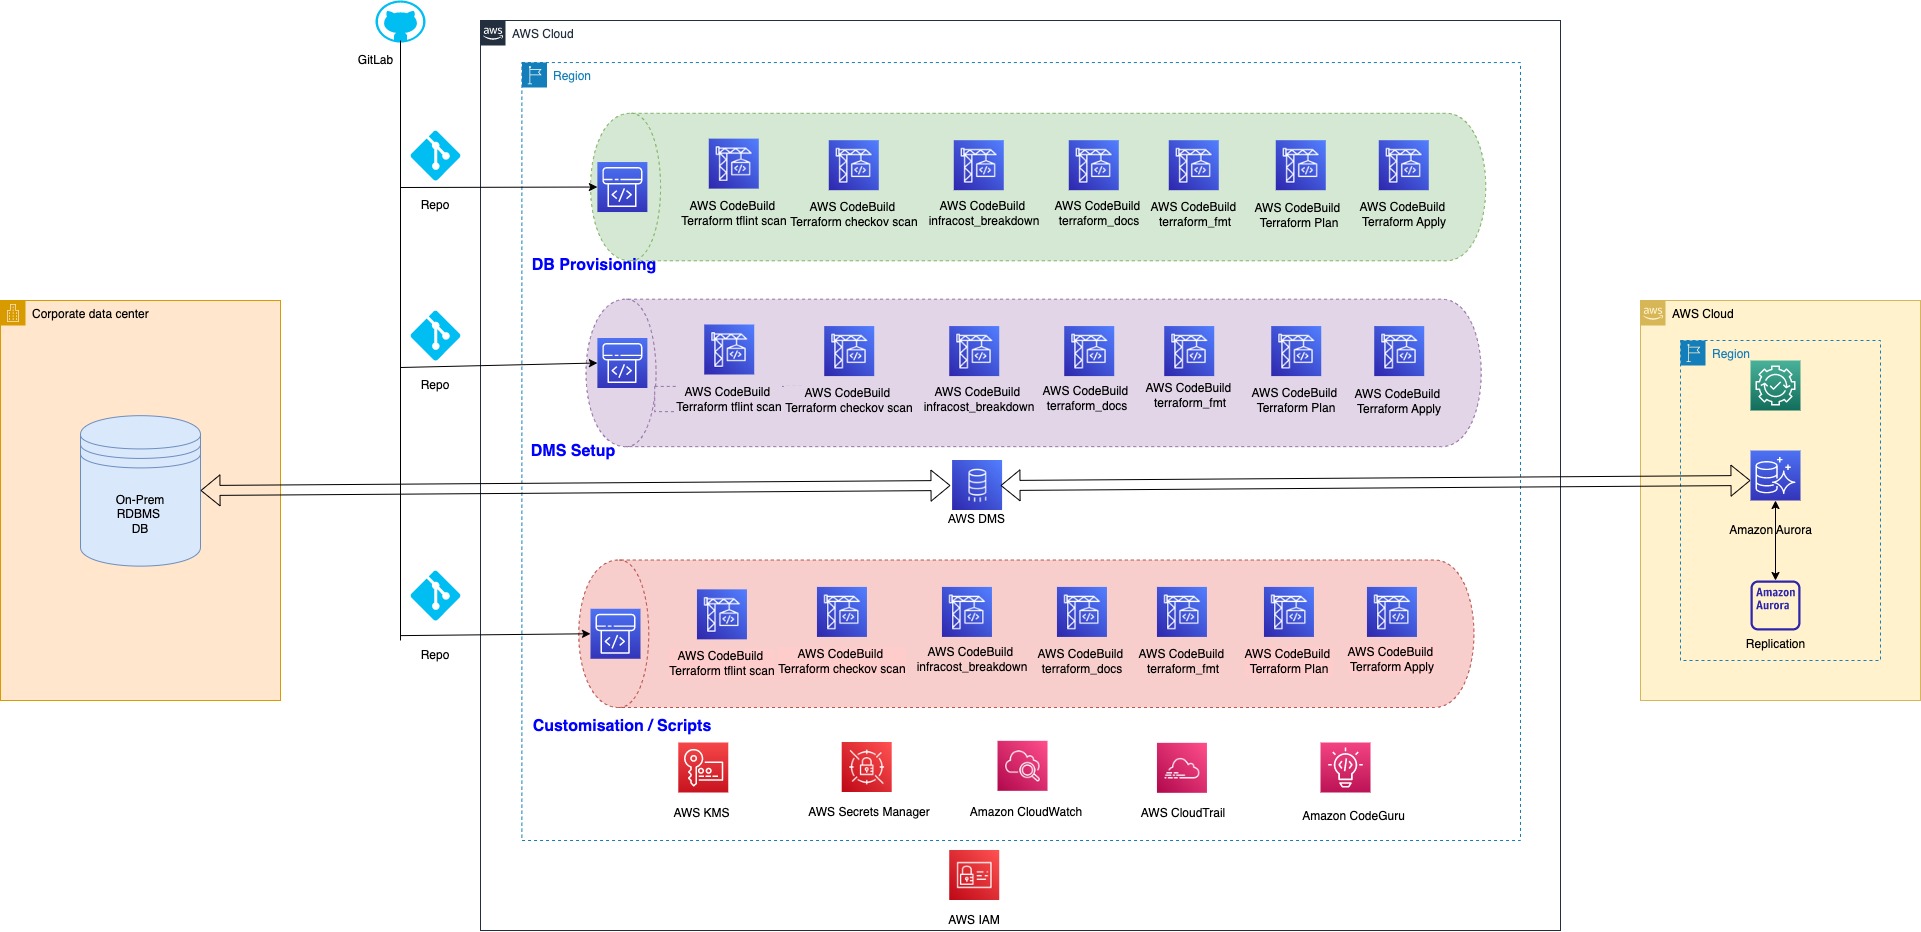
Task: Click the tflint scan CodeBuild icon in DB Provisioning
Action: (734, 164)
